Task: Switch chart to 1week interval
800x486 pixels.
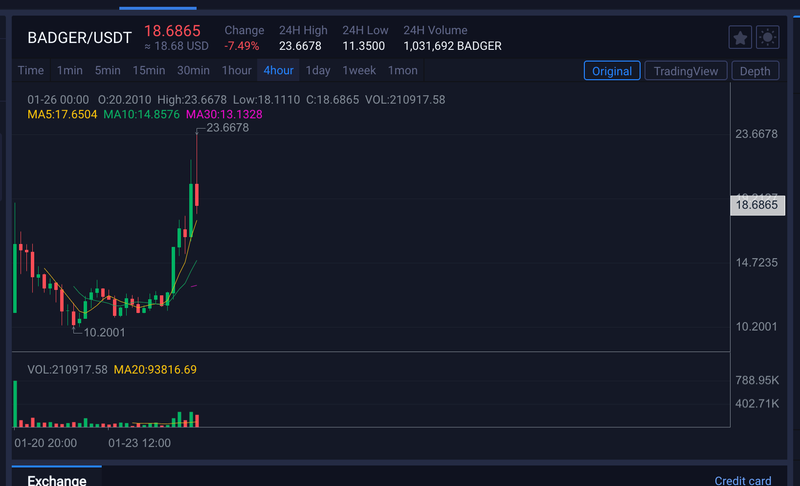Action: click(x=359, y=70)
